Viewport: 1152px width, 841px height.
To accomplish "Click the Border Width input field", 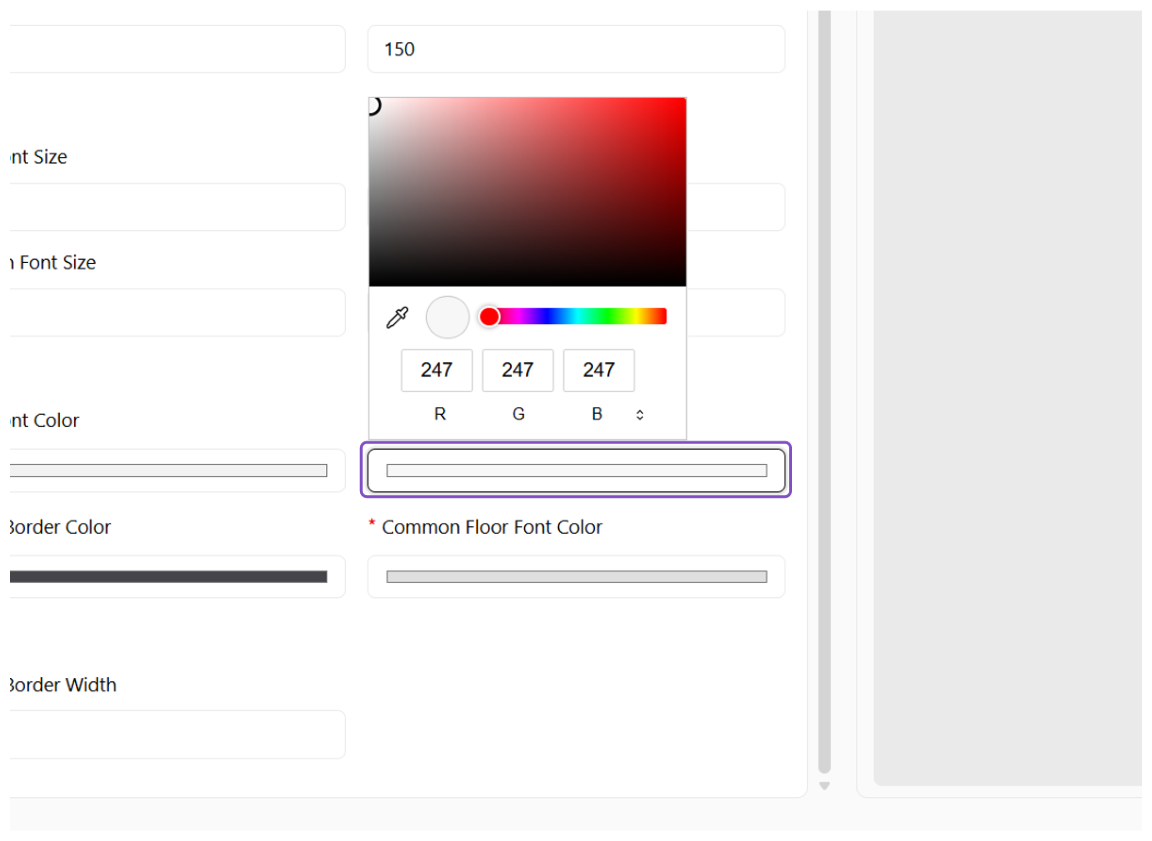I will 177,734.
